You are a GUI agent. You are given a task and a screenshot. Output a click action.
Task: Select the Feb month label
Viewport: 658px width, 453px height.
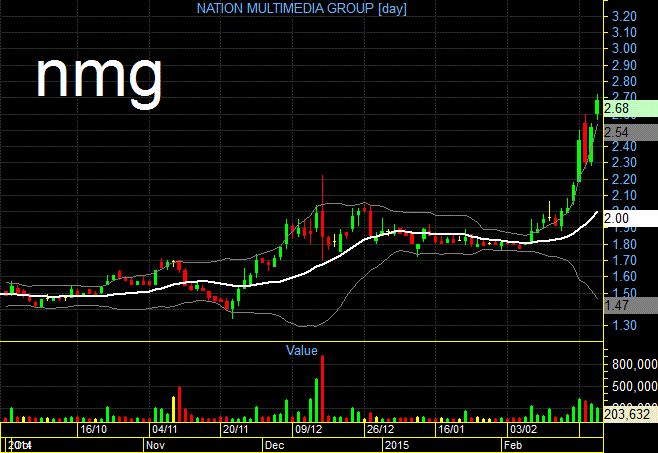tap(513, 445)
